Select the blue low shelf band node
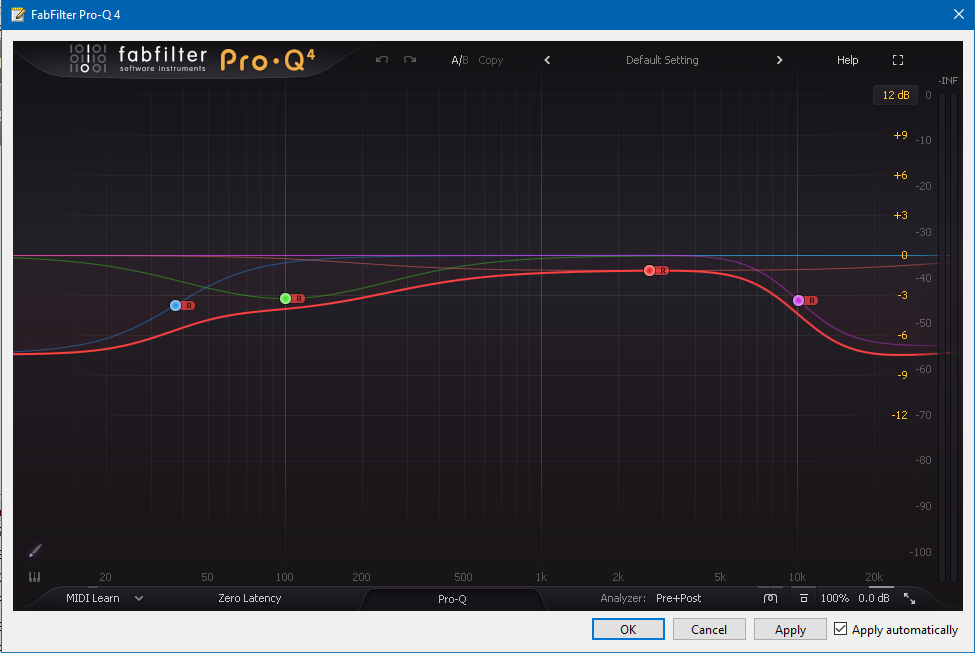The height and width of the screenshot is (653, 975). 175,305
